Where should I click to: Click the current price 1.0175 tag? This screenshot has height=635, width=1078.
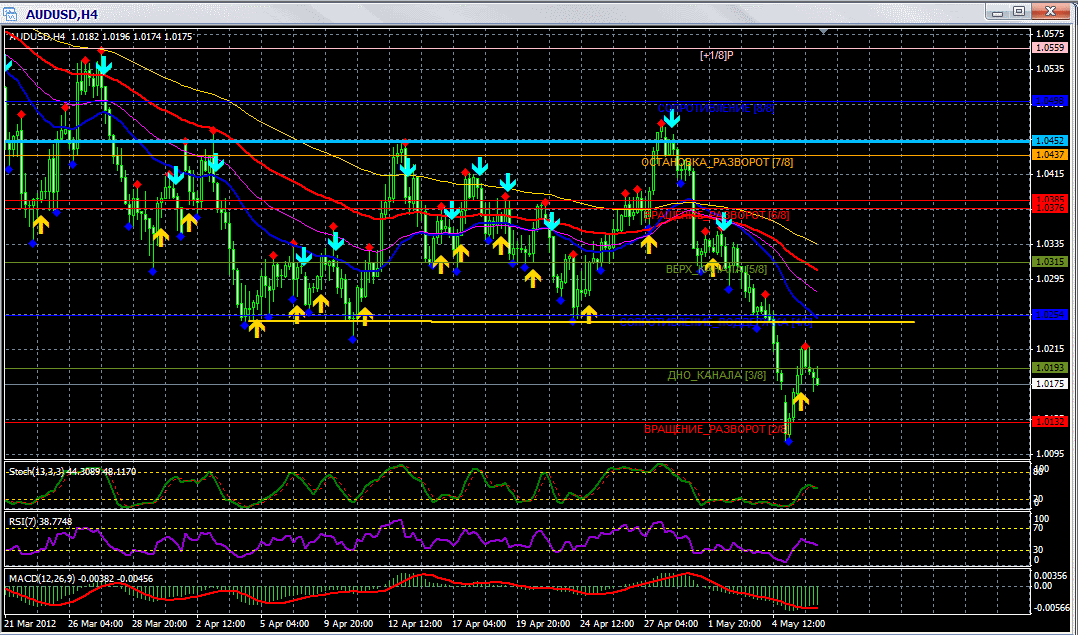(x=1049, y=383)
